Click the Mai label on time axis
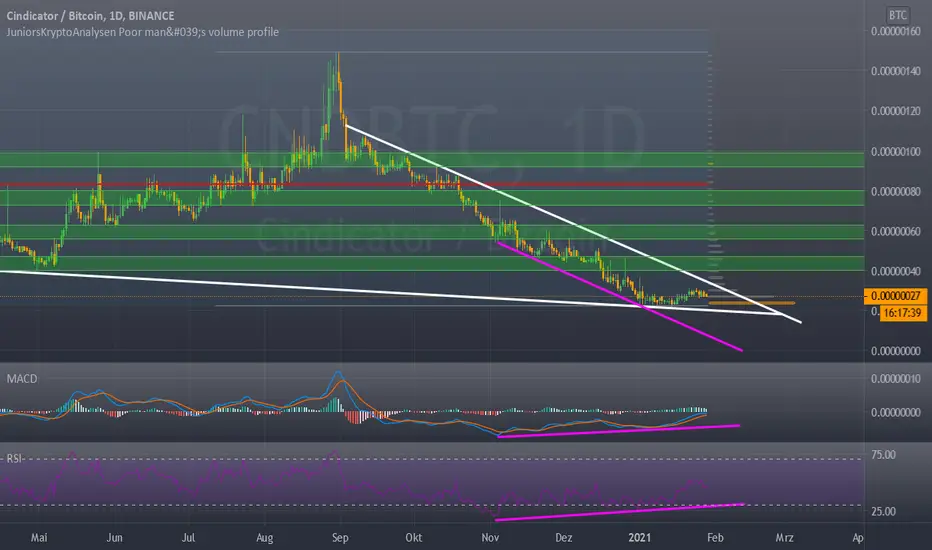Viewport: 932px width, 550px height. point(39,538)
